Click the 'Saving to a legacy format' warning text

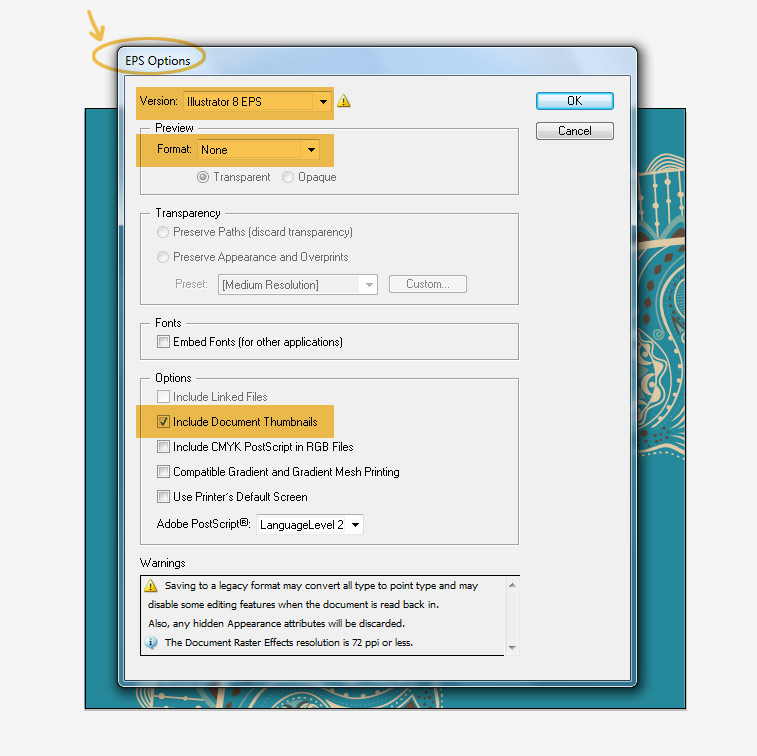(x=321, y=586)
